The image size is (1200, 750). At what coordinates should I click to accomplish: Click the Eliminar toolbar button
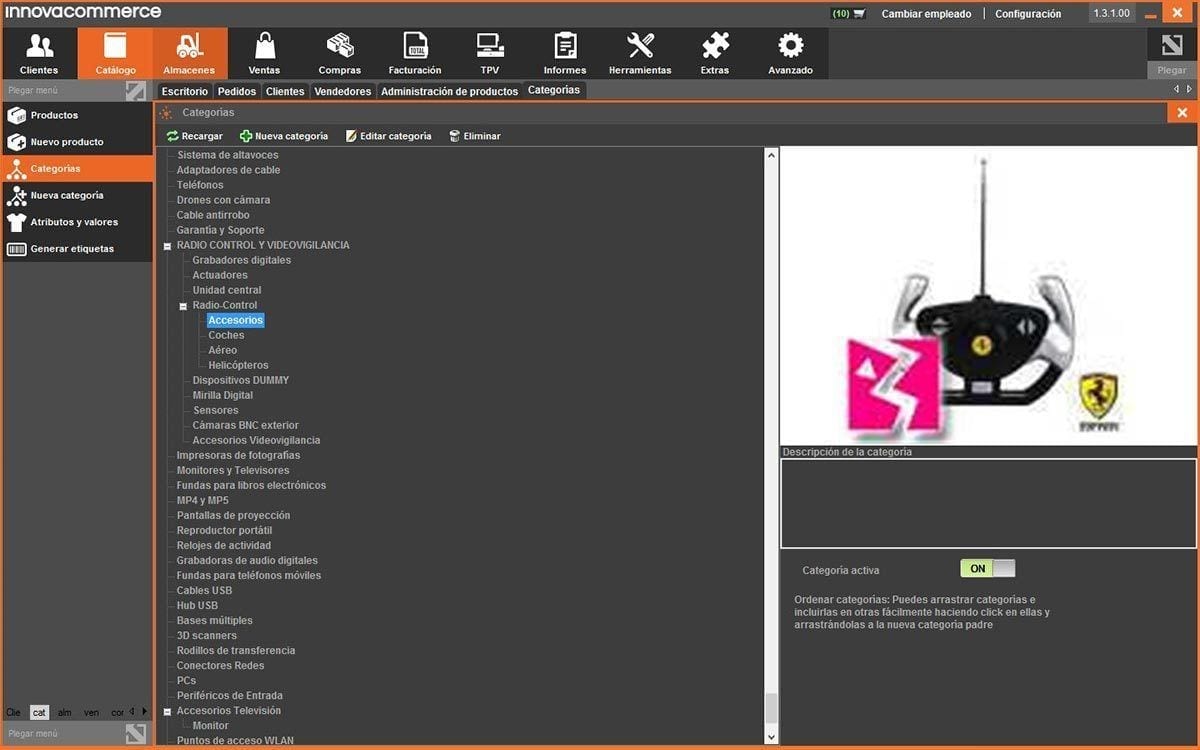click(475, 136)
